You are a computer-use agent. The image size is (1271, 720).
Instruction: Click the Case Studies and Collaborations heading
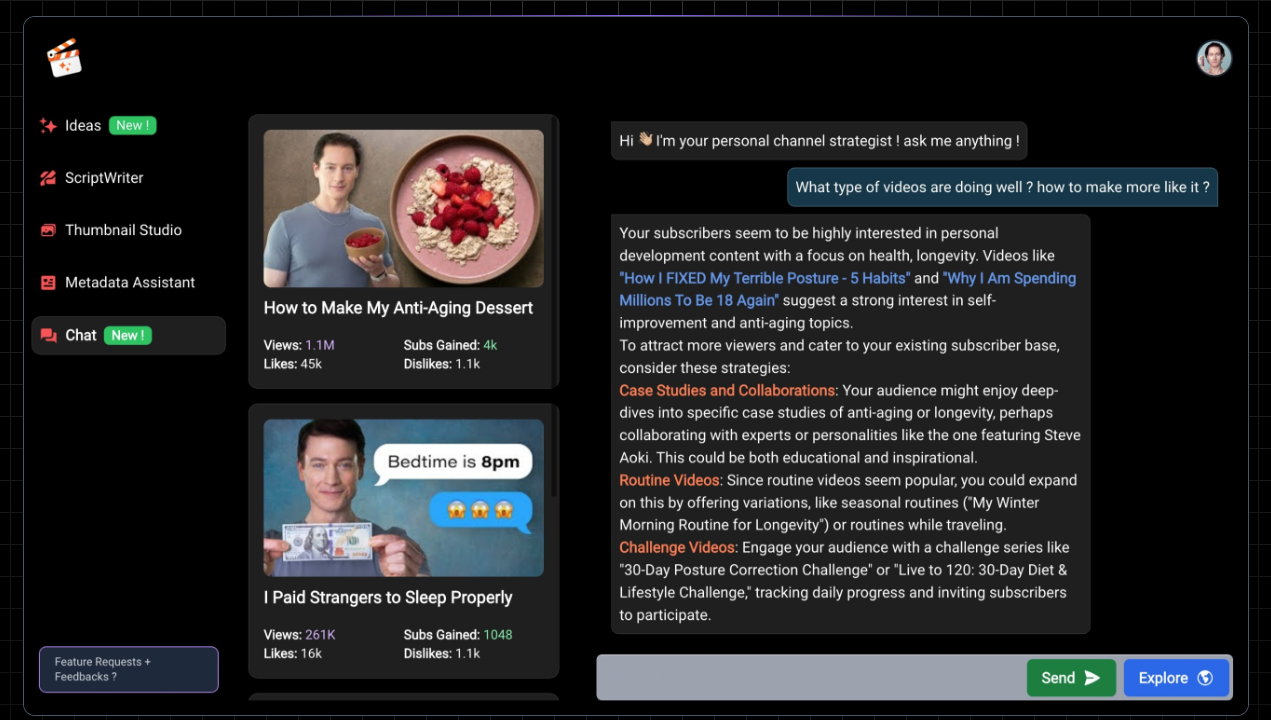pos(727,390)
